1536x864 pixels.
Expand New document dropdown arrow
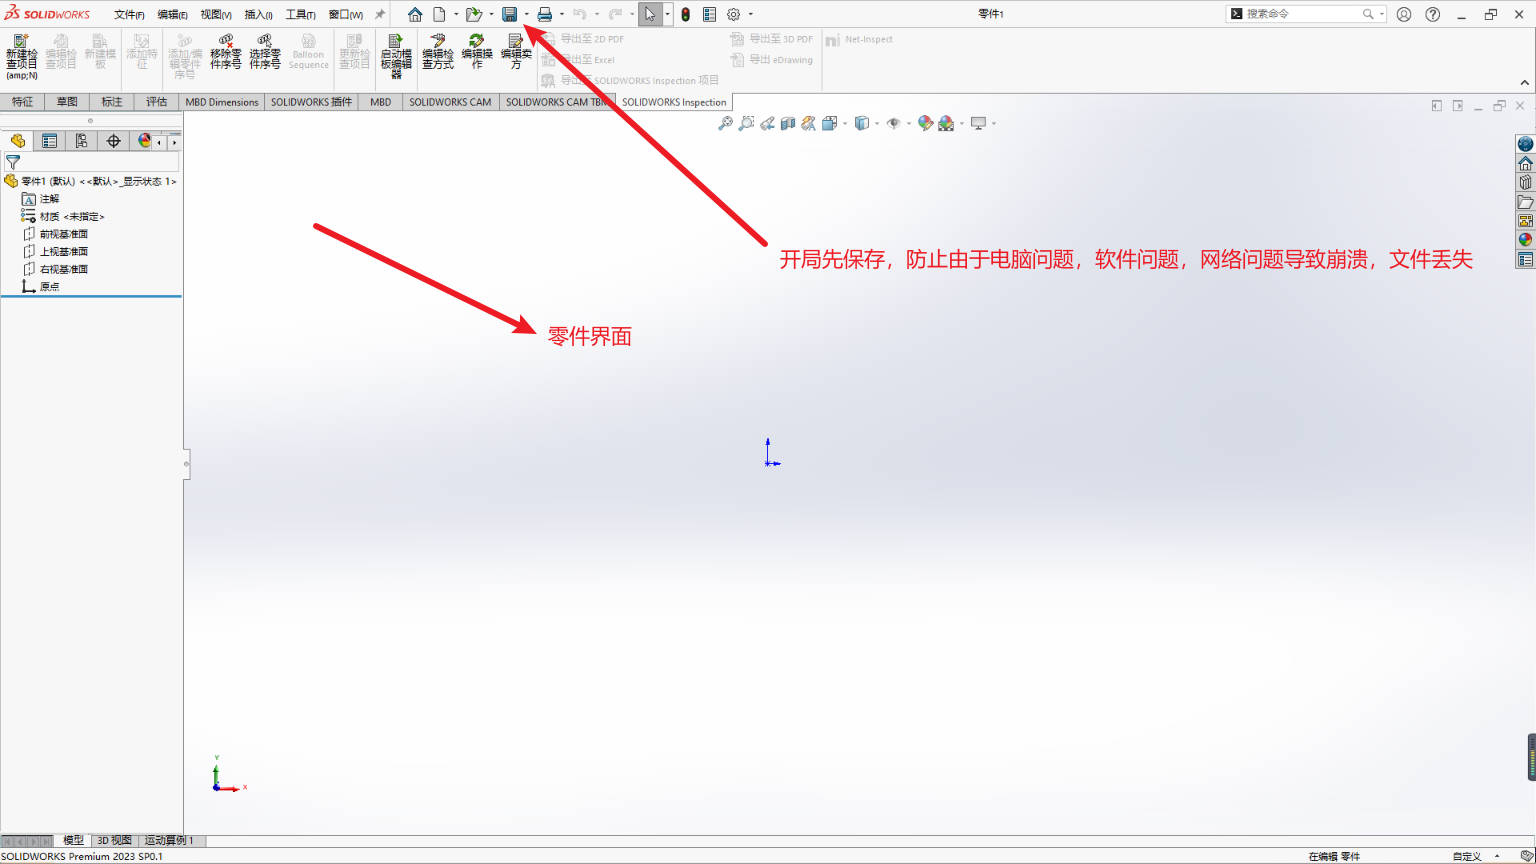pos(456,14)
